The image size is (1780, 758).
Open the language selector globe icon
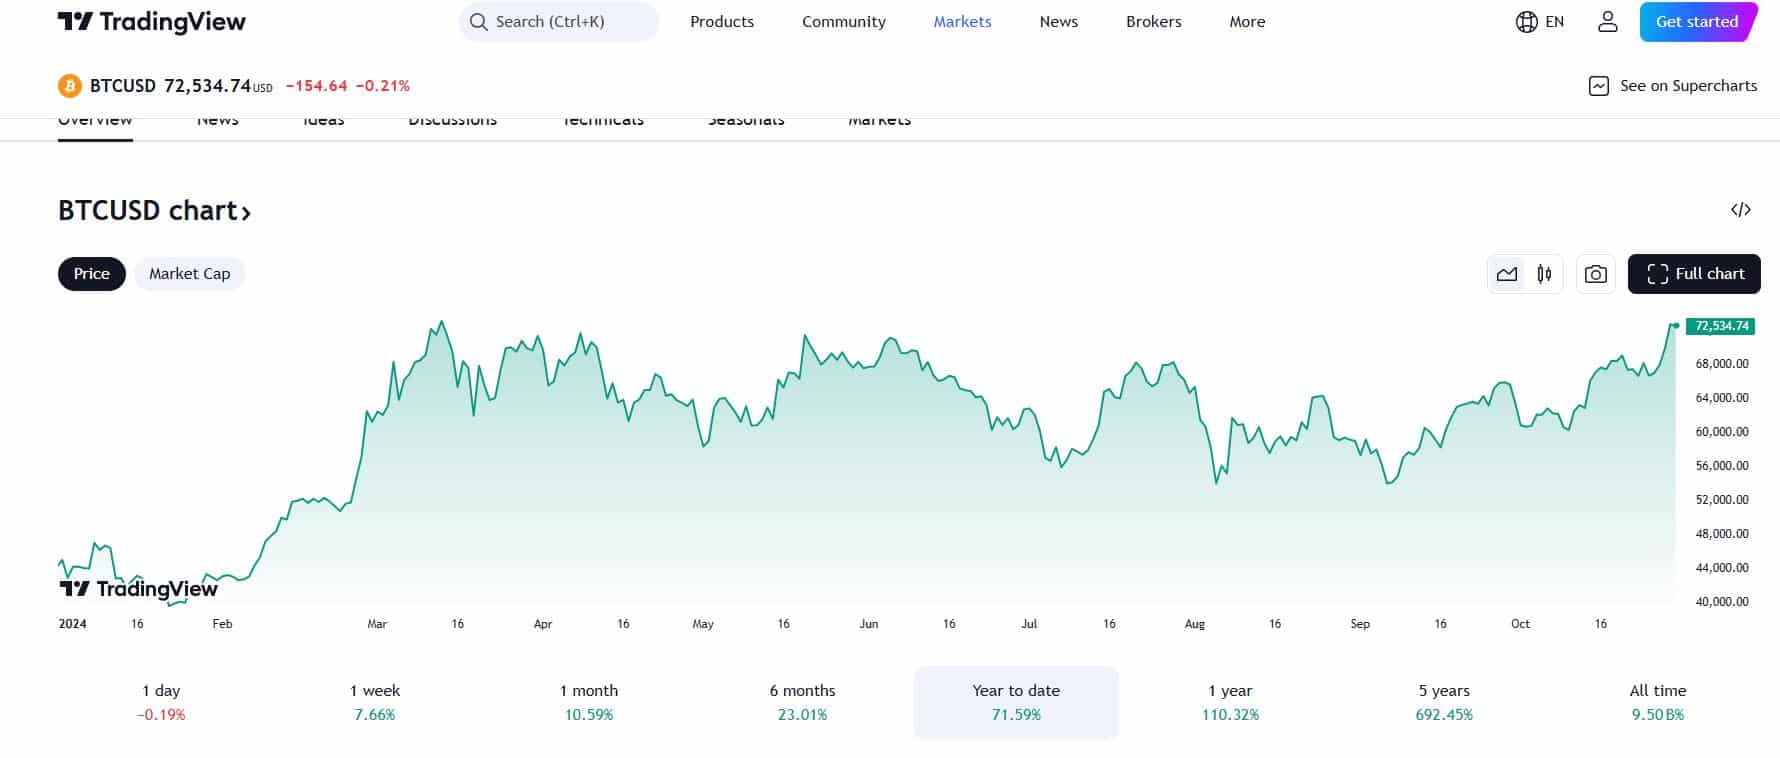[x=1526, y=22]
